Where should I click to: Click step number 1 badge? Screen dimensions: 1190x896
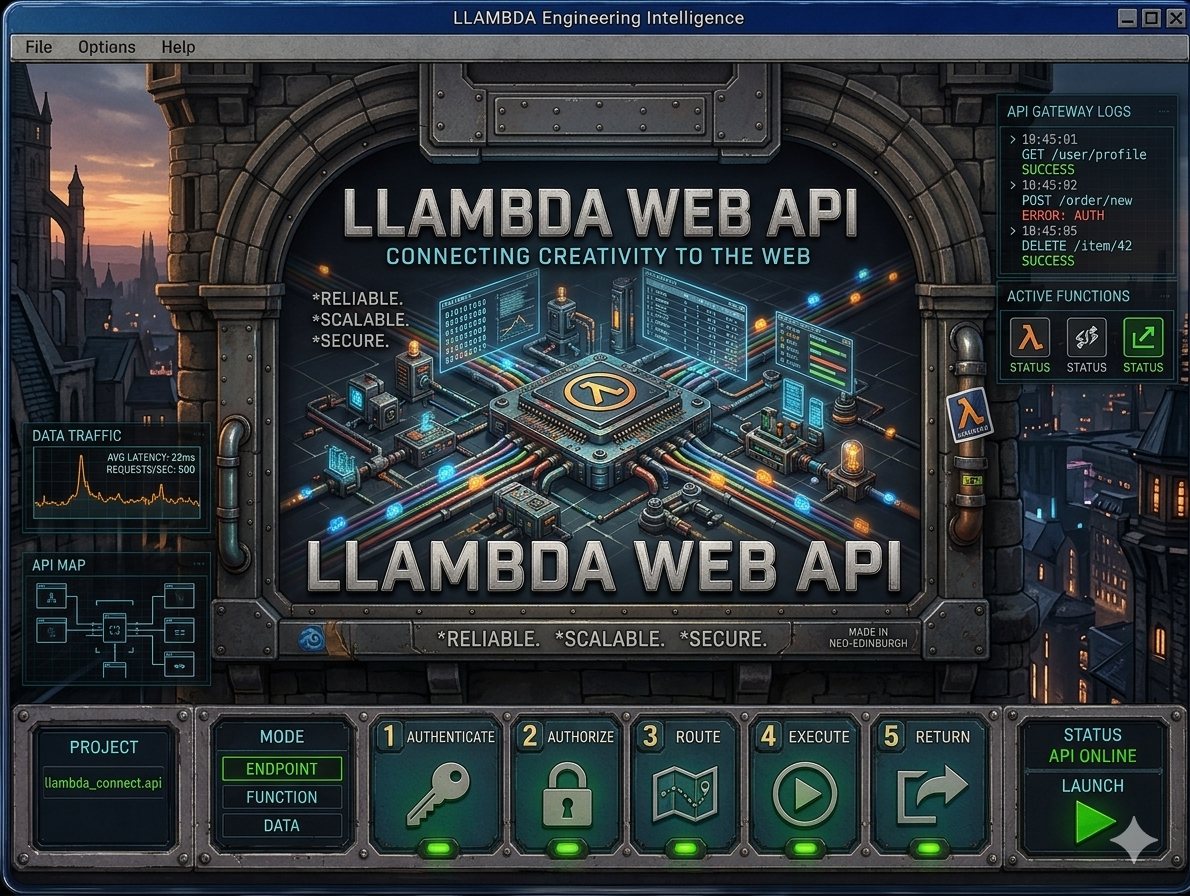pyautogui.click(x=389, y=736)
